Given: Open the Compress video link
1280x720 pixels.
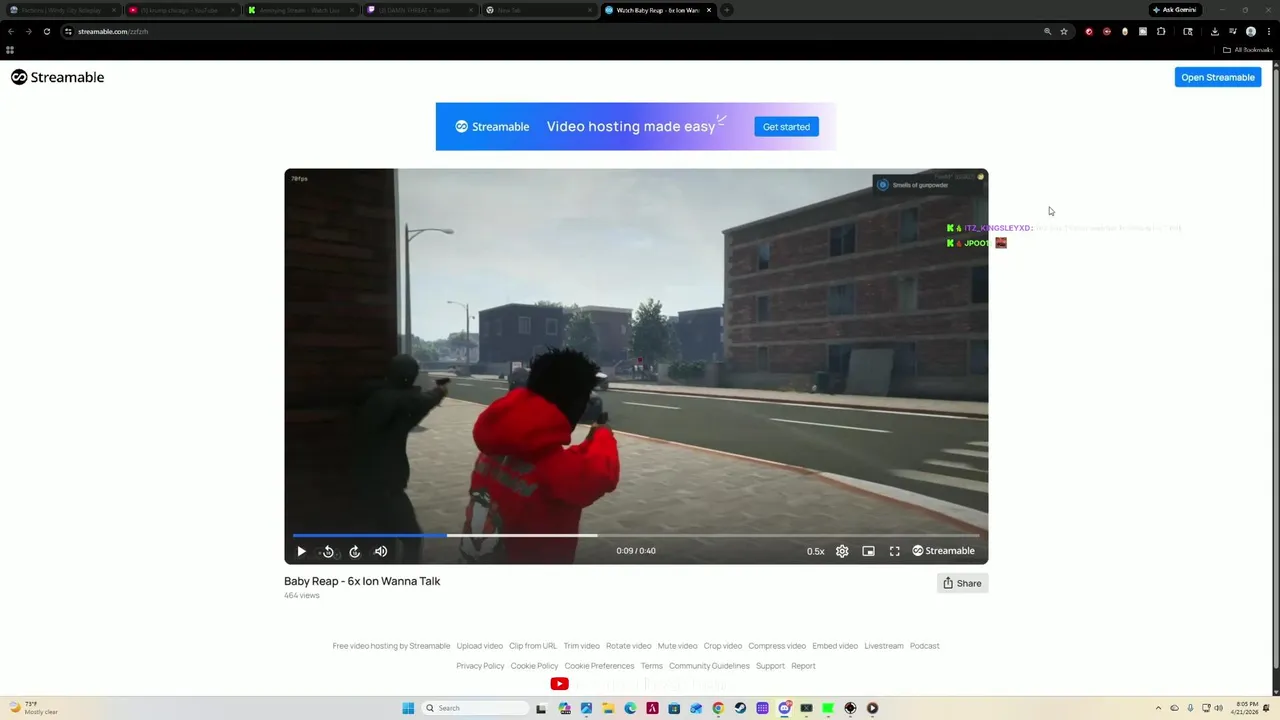Looking at the screenshot, I should click(x=777, y=646).
